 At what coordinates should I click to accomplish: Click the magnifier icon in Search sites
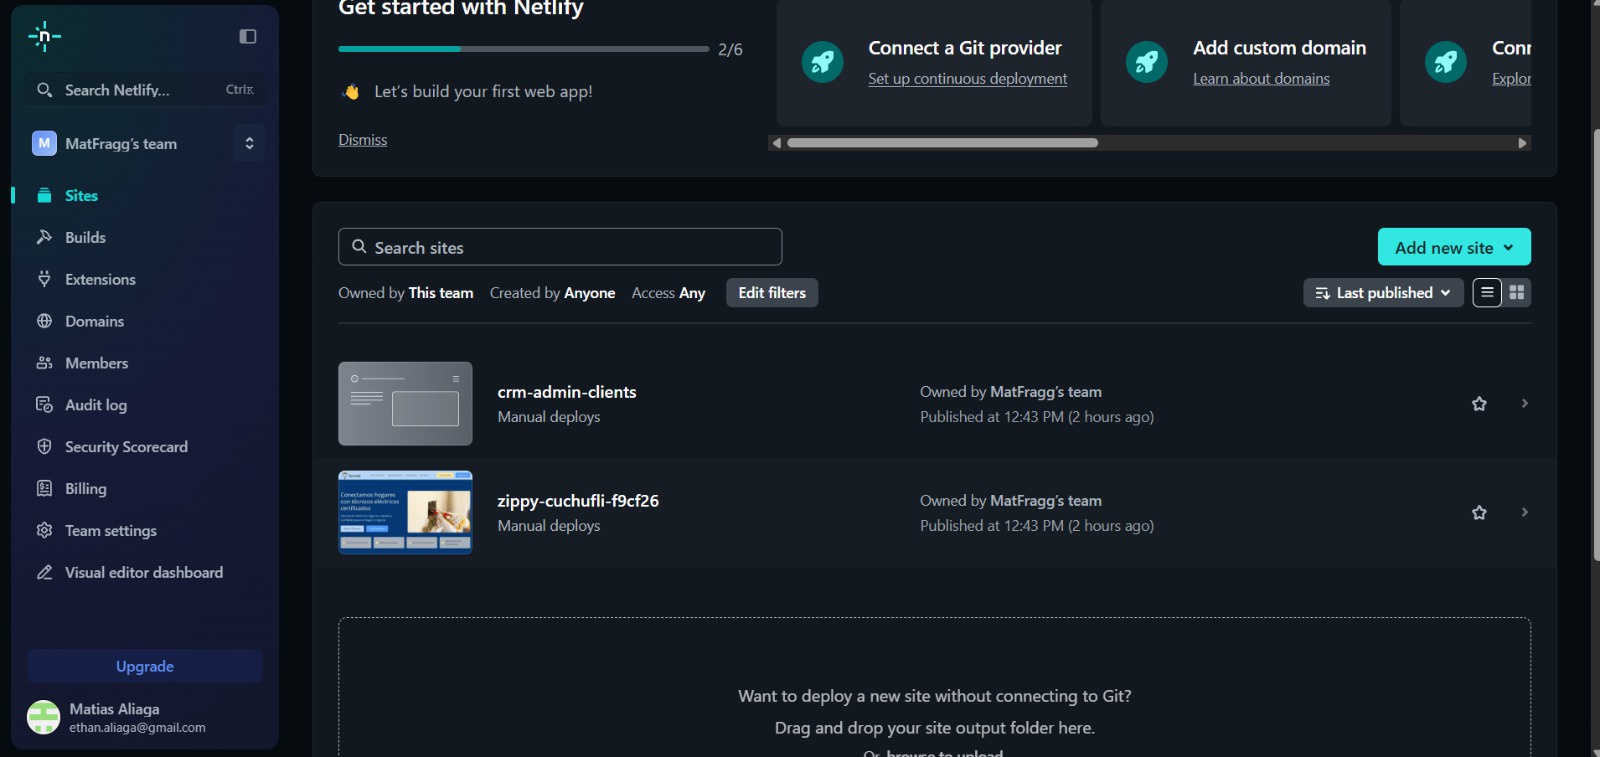point(359,247)
